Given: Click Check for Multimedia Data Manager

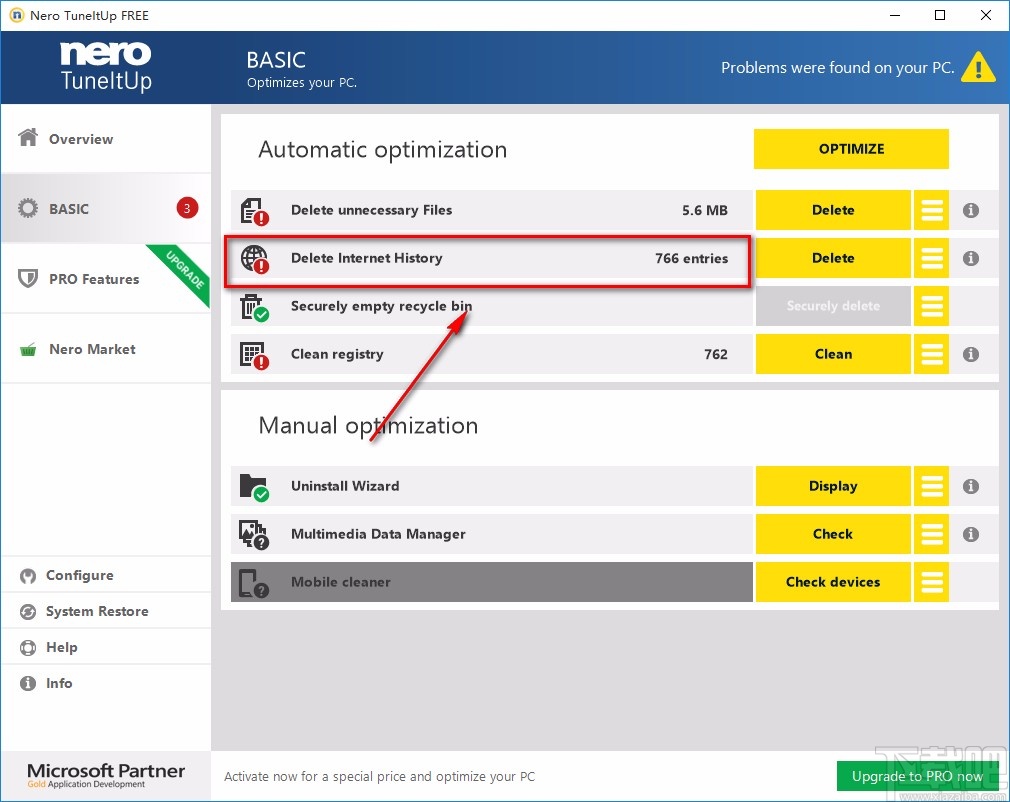Looking at the screenshot, I should point(833,534).
